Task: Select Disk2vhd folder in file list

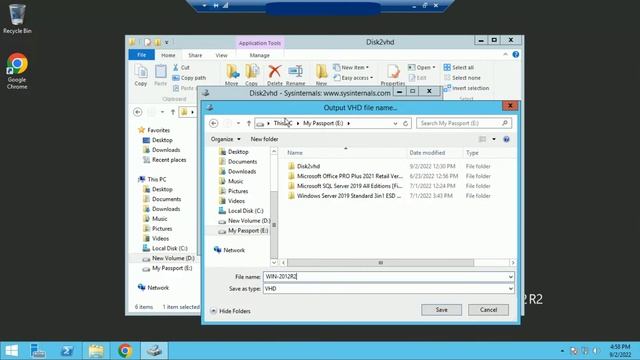Action: point(308,166)
